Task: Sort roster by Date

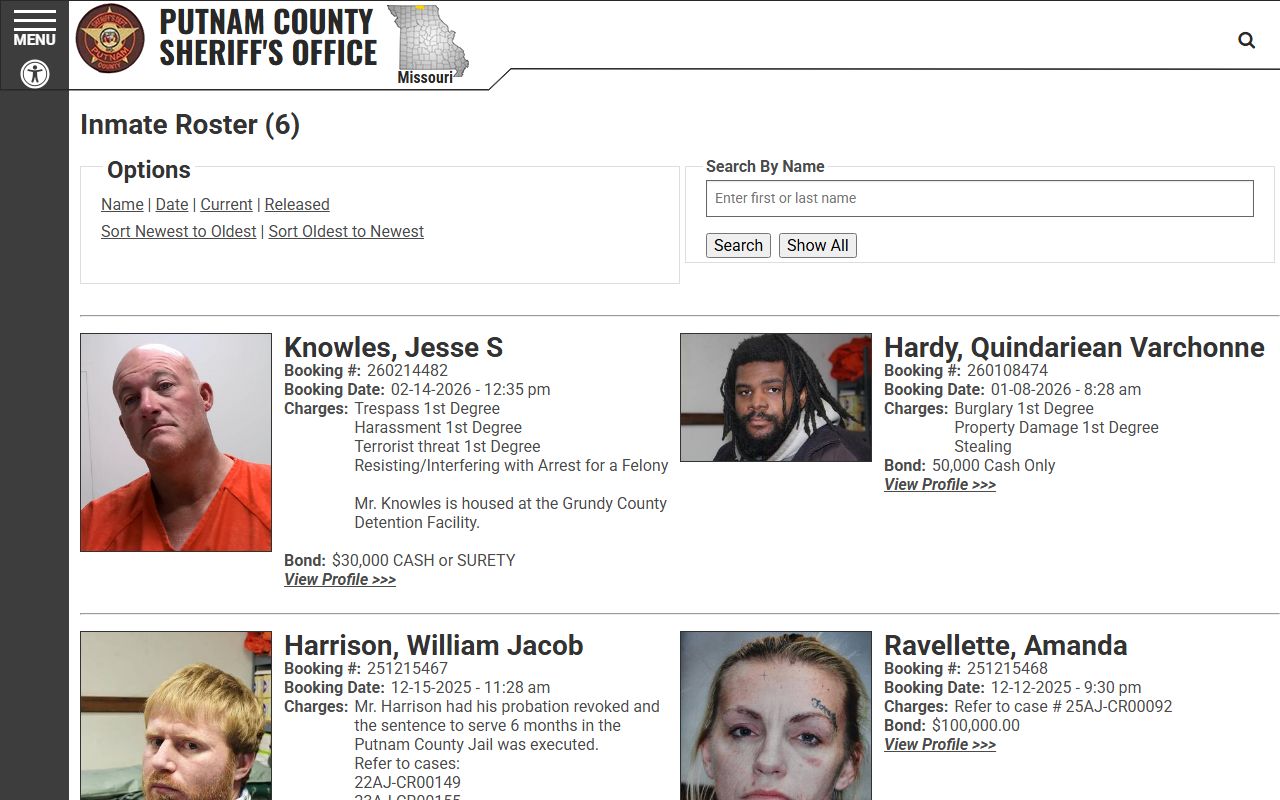Action: coord(172,204)
